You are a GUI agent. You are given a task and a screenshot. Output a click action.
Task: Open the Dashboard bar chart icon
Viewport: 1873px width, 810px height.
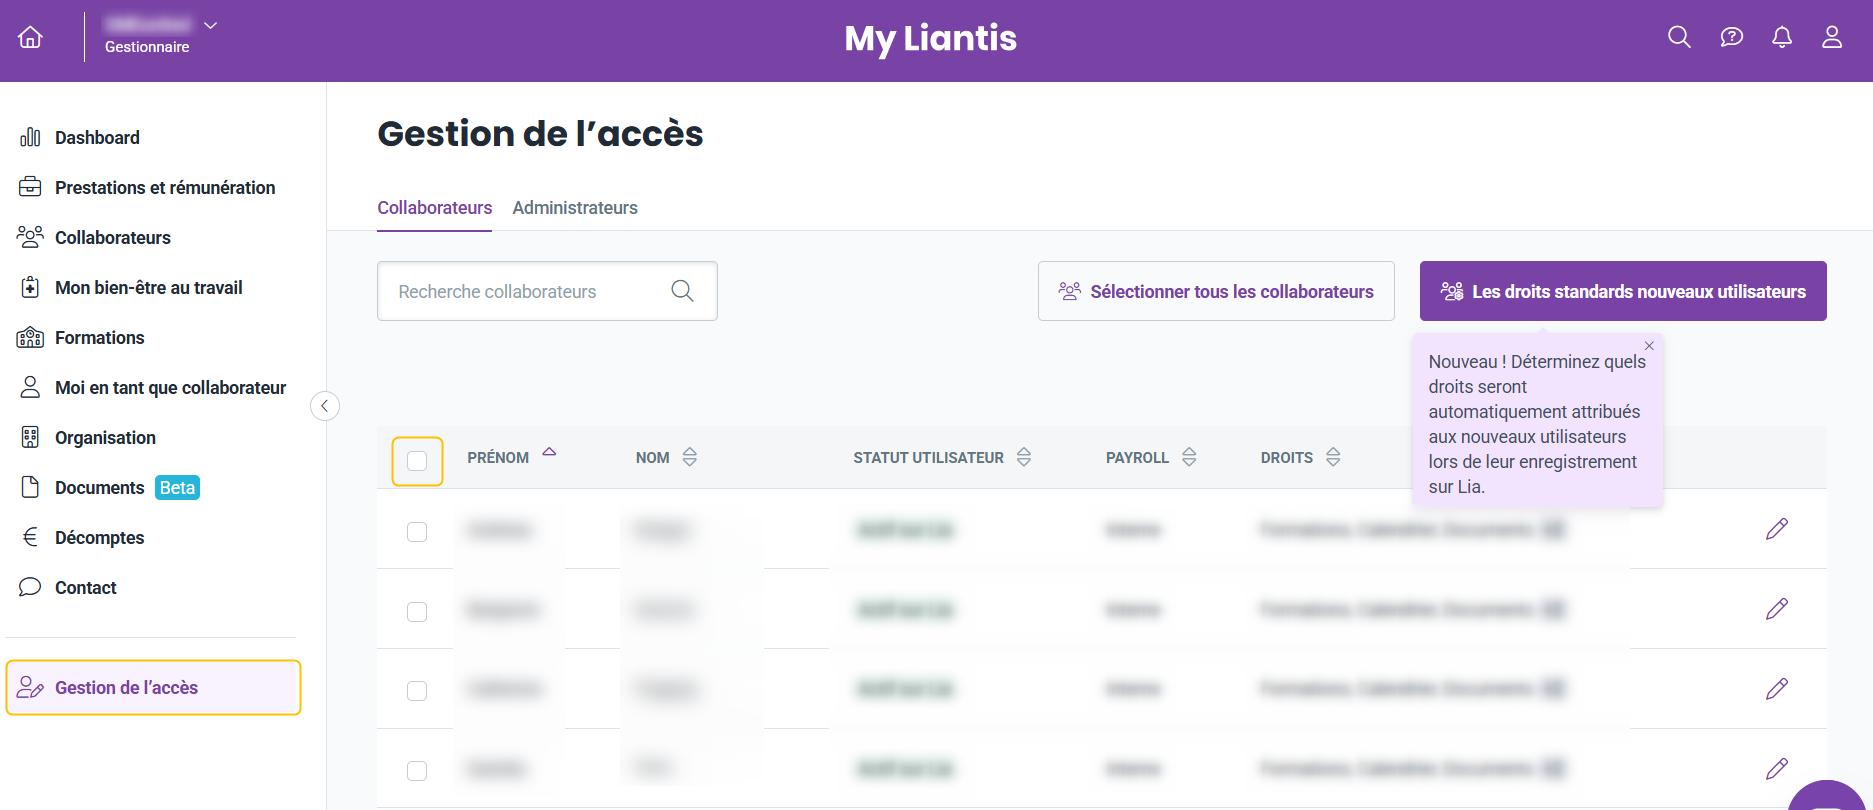(30, 137)
